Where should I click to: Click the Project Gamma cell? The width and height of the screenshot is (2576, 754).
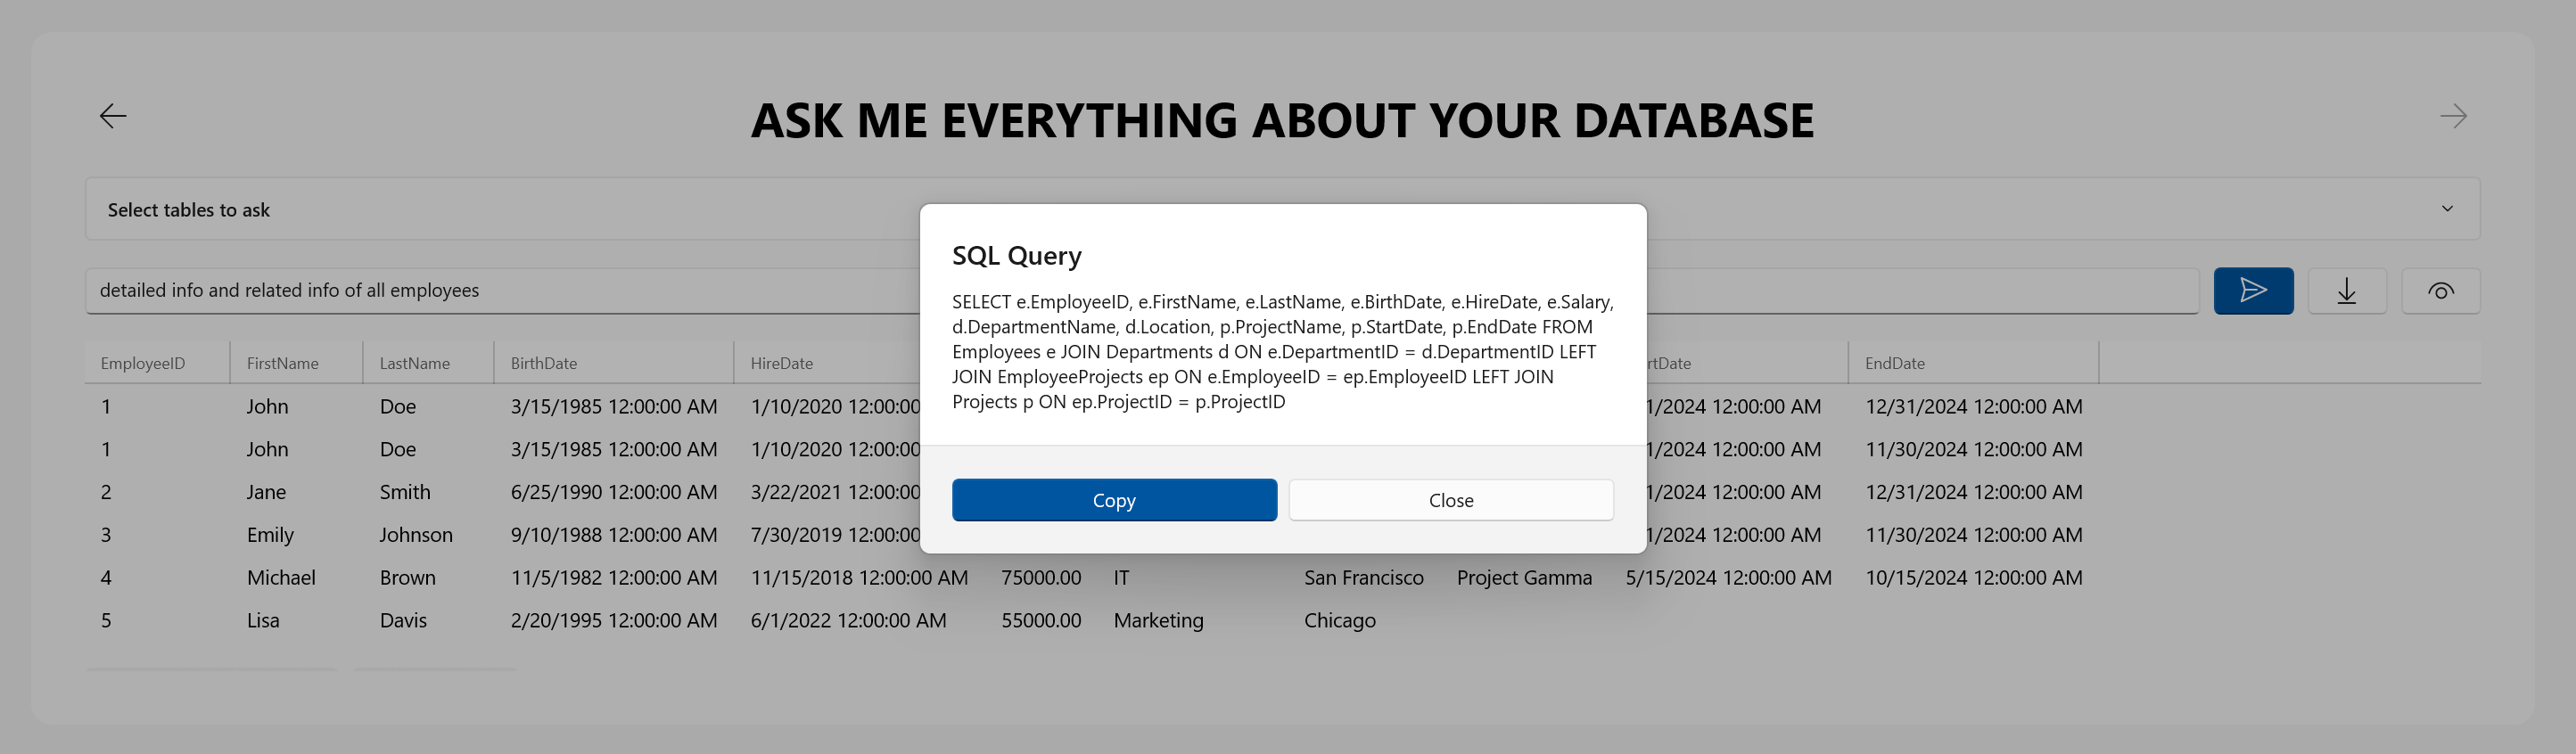pos(1524,578)
